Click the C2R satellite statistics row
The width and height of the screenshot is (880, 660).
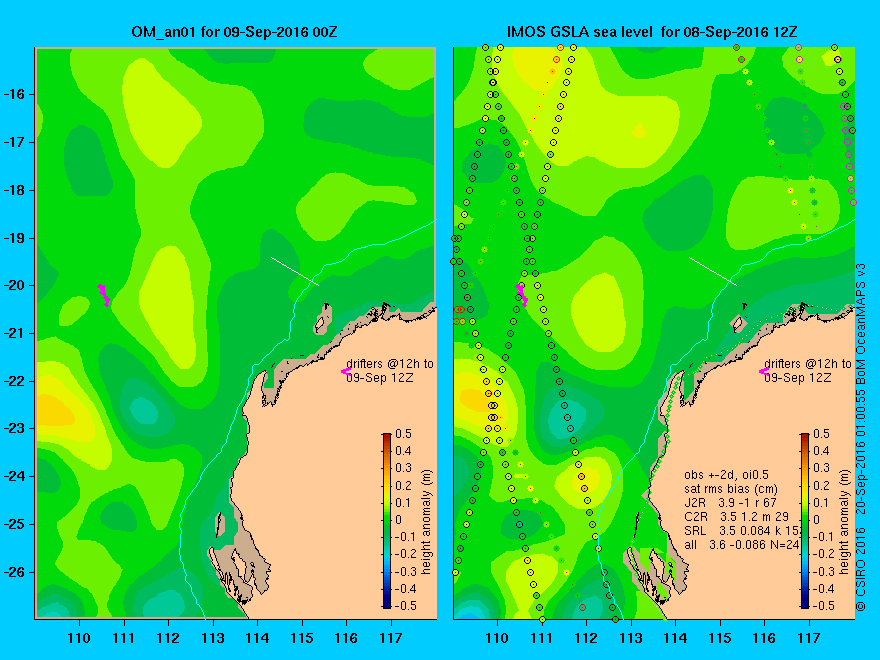coord(736,516)
